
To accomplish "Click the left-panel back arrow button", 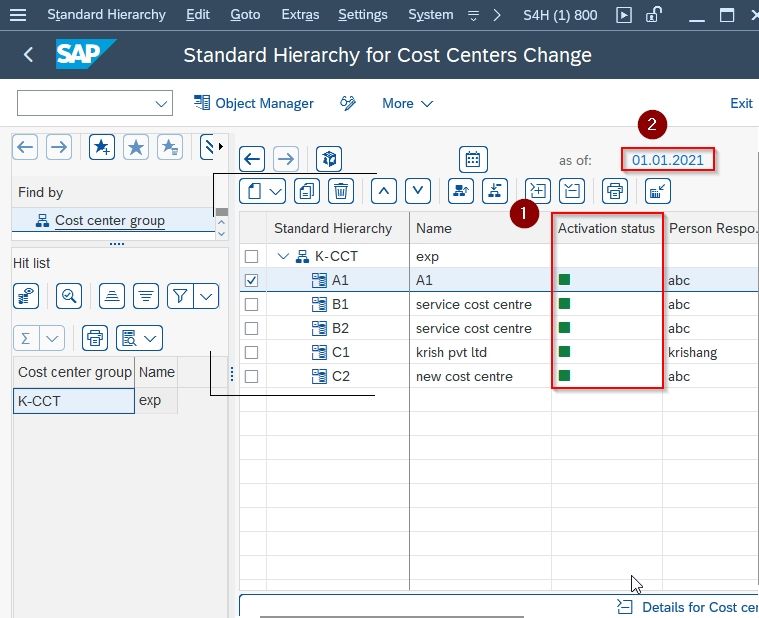I will tap(25, 147).
